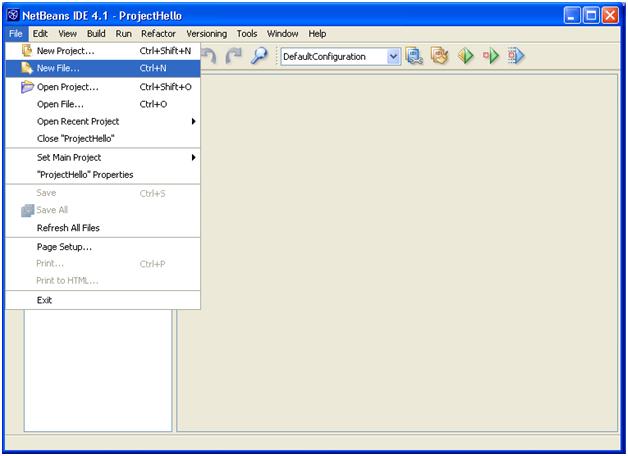Close the File menu via File
The image size is (628, 456).
pyautogui.click(x=16, y=34)
